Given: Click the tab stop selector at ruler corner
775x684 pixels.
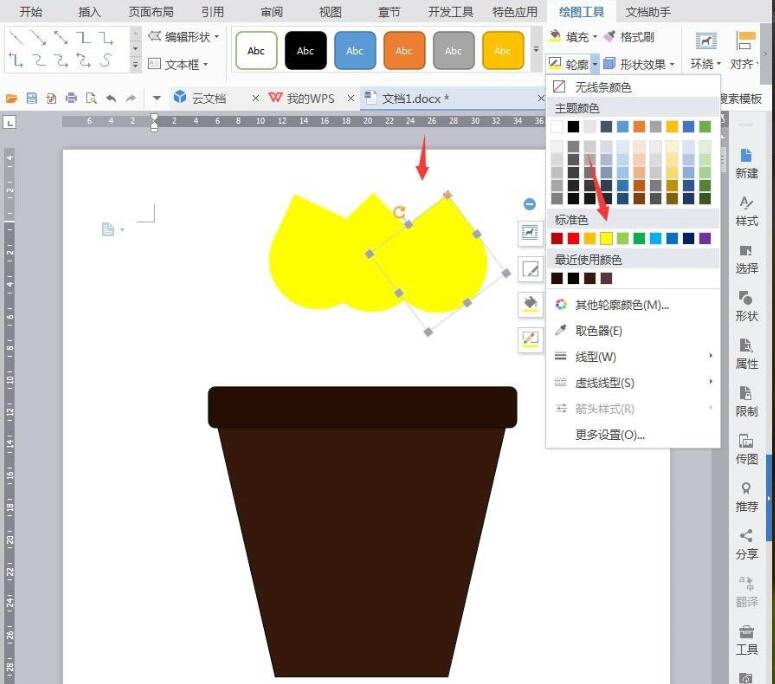Looking at the screenshot, I should click(x=9, y=122).
